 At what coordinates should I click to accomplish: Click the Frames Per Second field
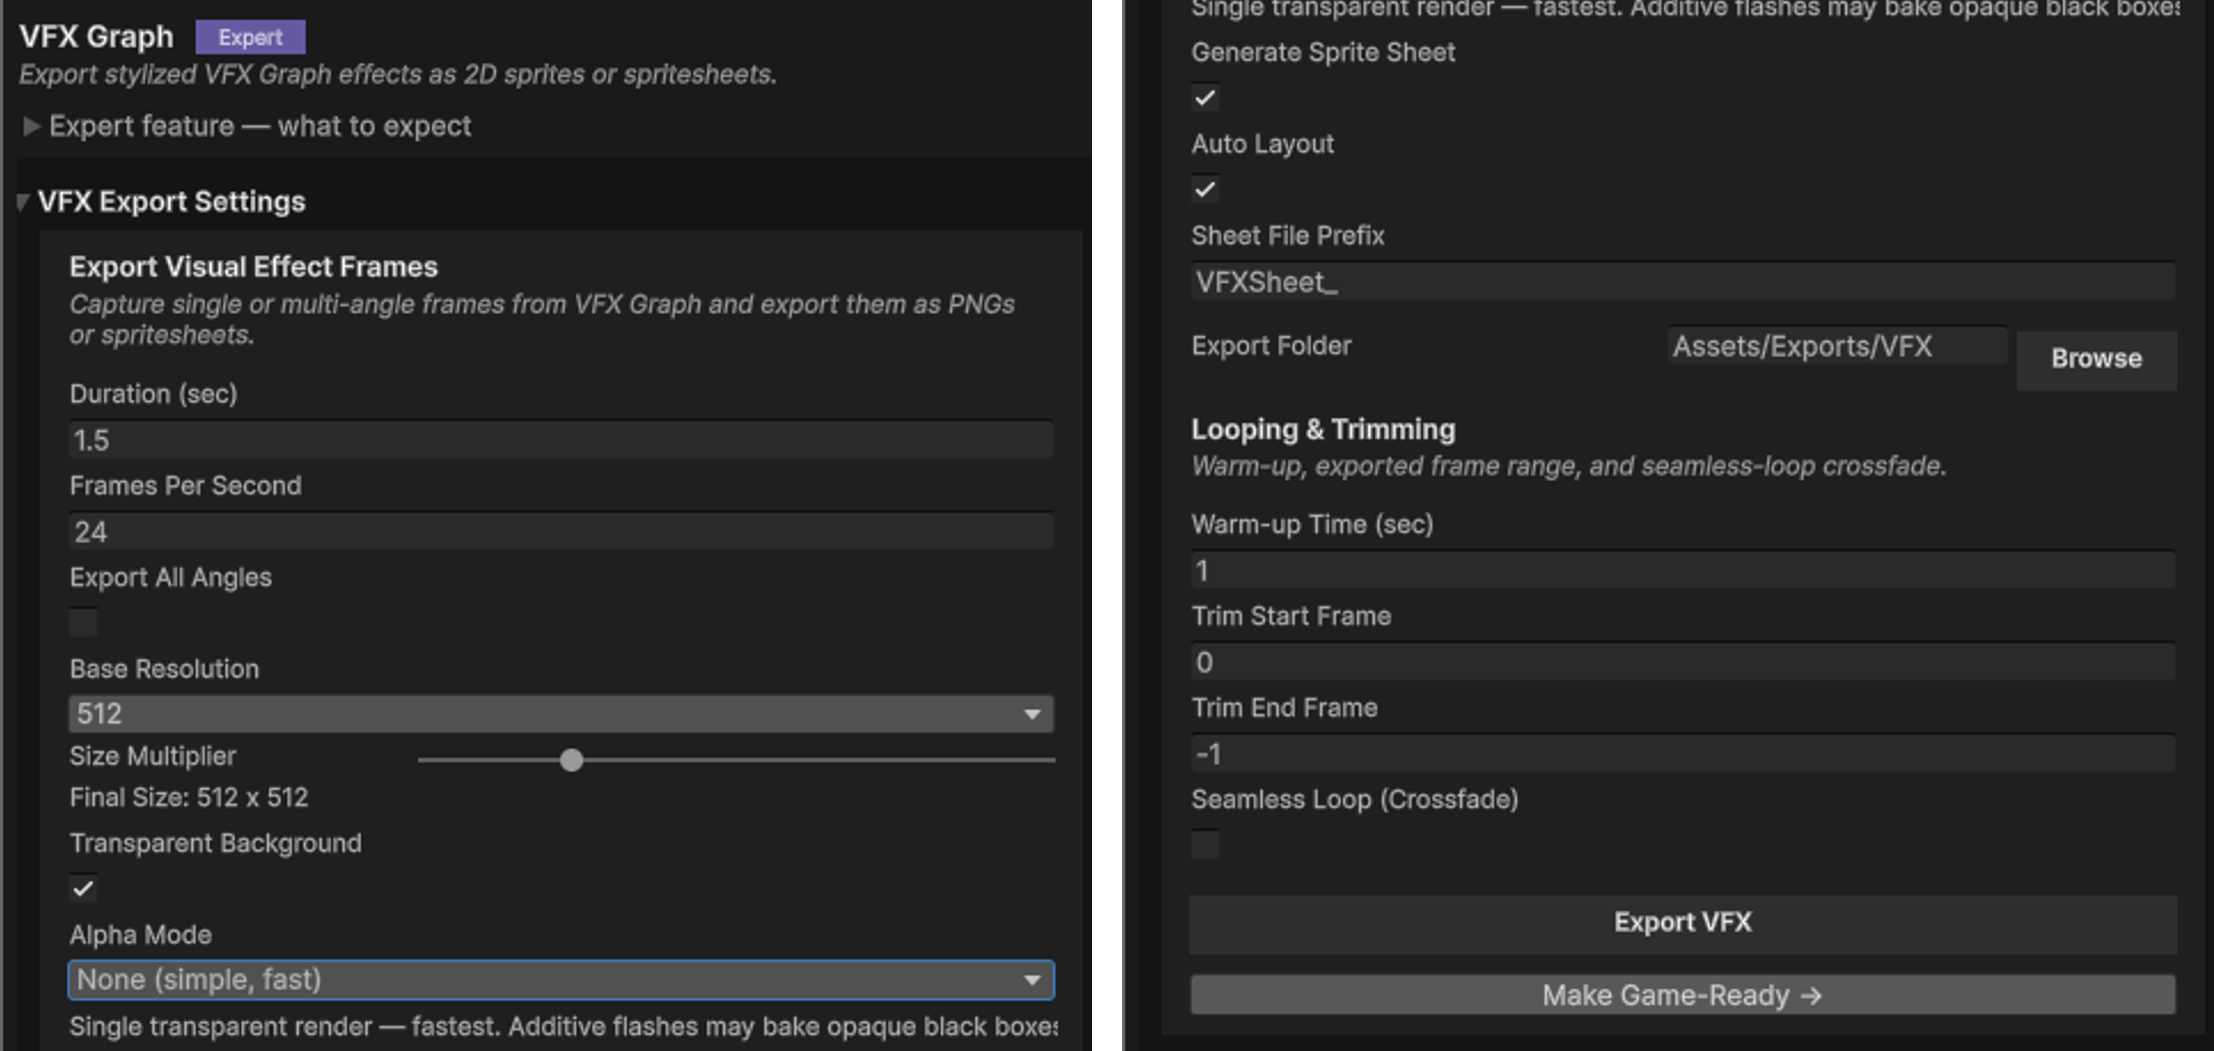click(561, 532)
